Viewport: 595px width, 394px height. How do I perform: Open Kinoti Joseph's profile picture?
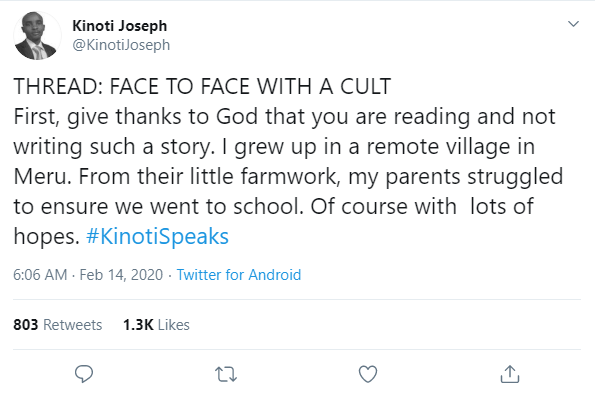click(37, 36)
